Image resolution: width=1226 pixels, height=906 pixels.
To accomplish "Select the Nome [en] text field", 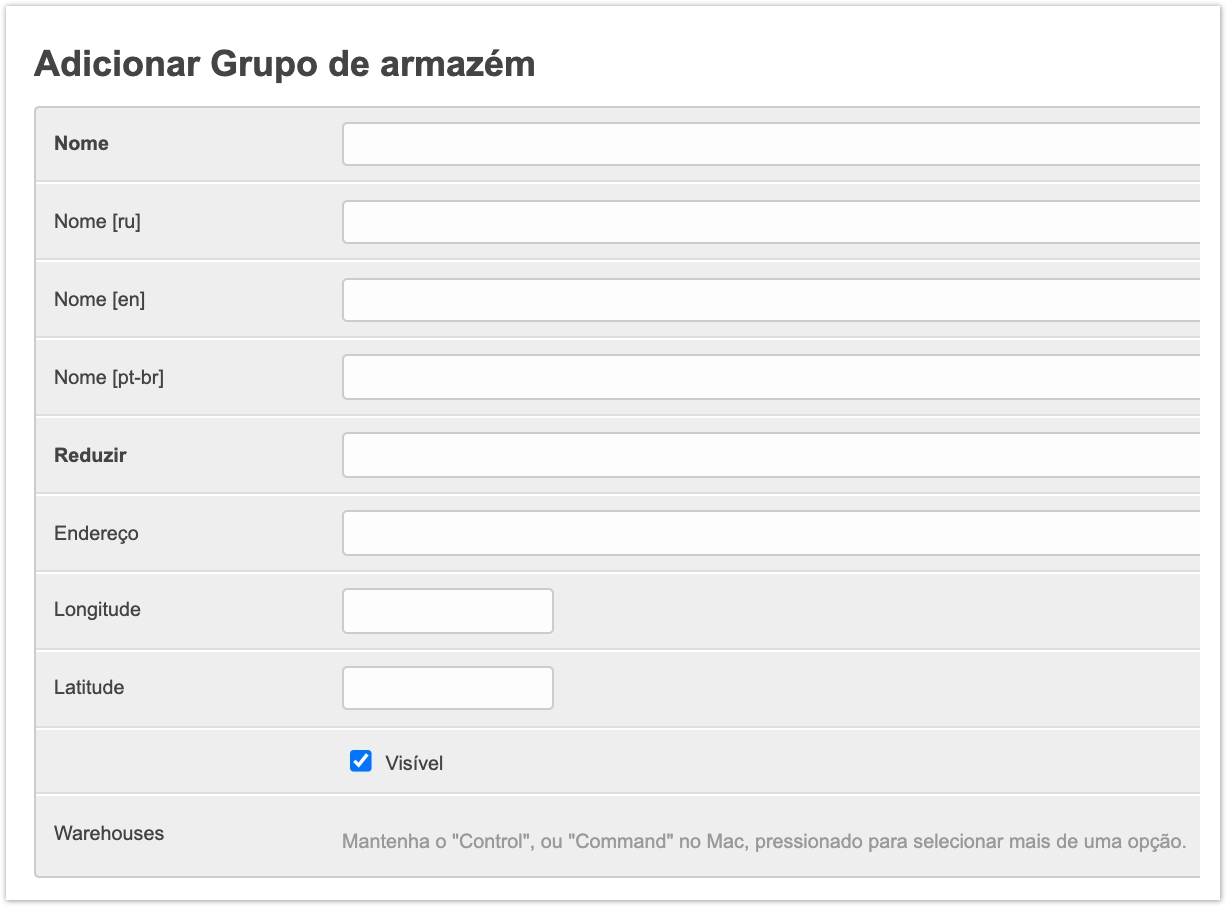I will (770, 300).
